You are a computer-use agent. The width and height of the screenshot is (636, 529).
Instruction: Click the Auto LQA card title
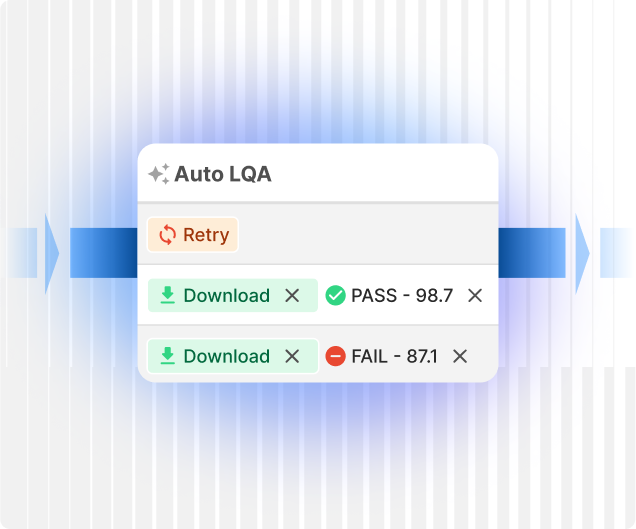pos(222,174)
